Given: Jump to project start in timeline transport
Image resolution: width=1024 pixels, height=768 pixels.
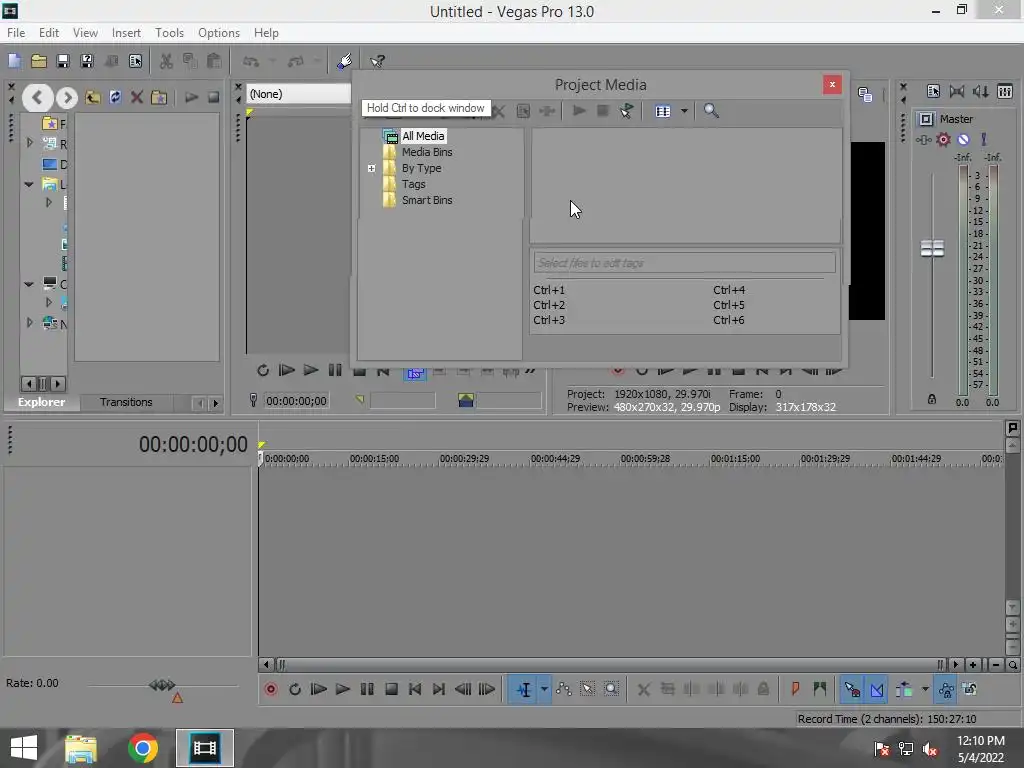Looking at the screenshot, I should pos(415,690).
